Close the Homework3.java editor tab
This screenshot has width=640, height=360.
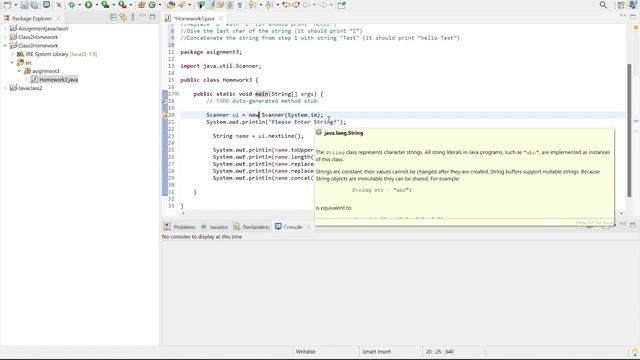tap(220, 18)
